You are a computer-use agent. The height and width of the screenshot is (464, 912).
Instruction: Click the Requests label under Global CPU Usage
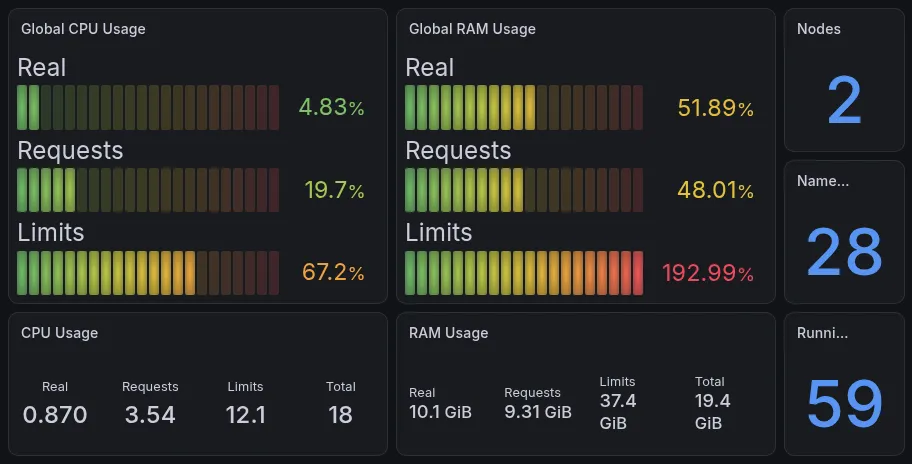point(70,151)
